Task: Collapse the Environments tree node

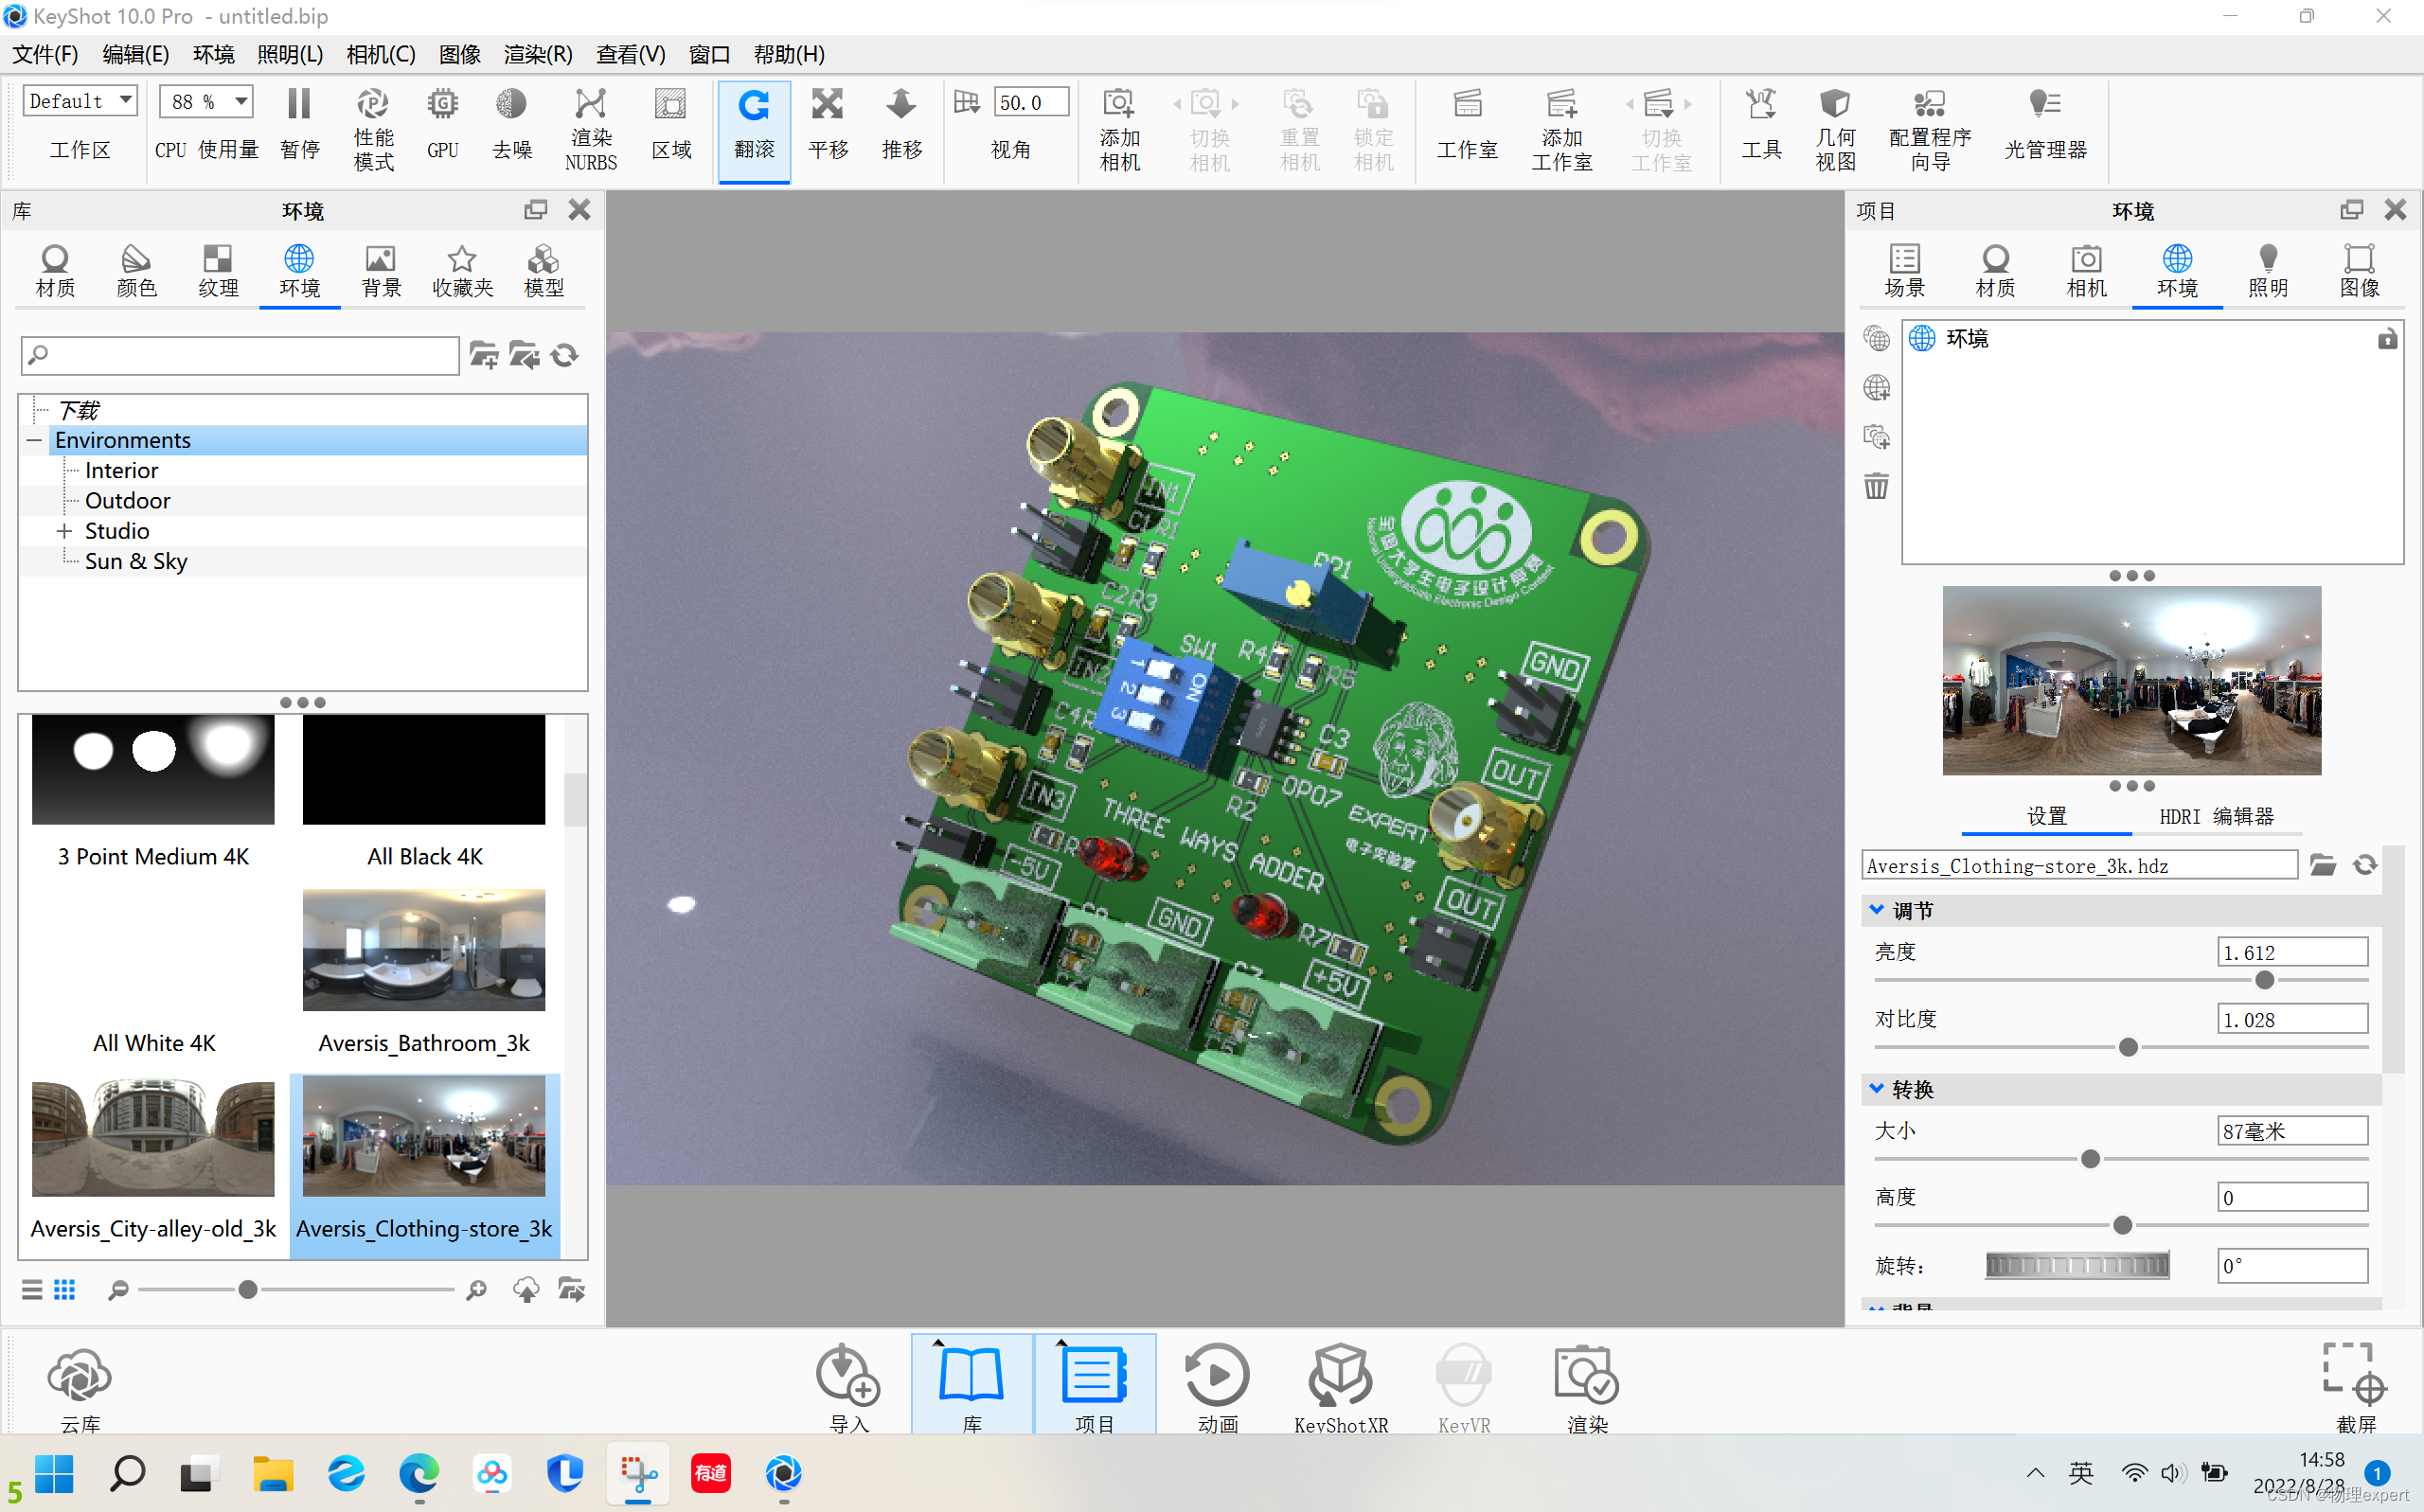Action: 34,440
